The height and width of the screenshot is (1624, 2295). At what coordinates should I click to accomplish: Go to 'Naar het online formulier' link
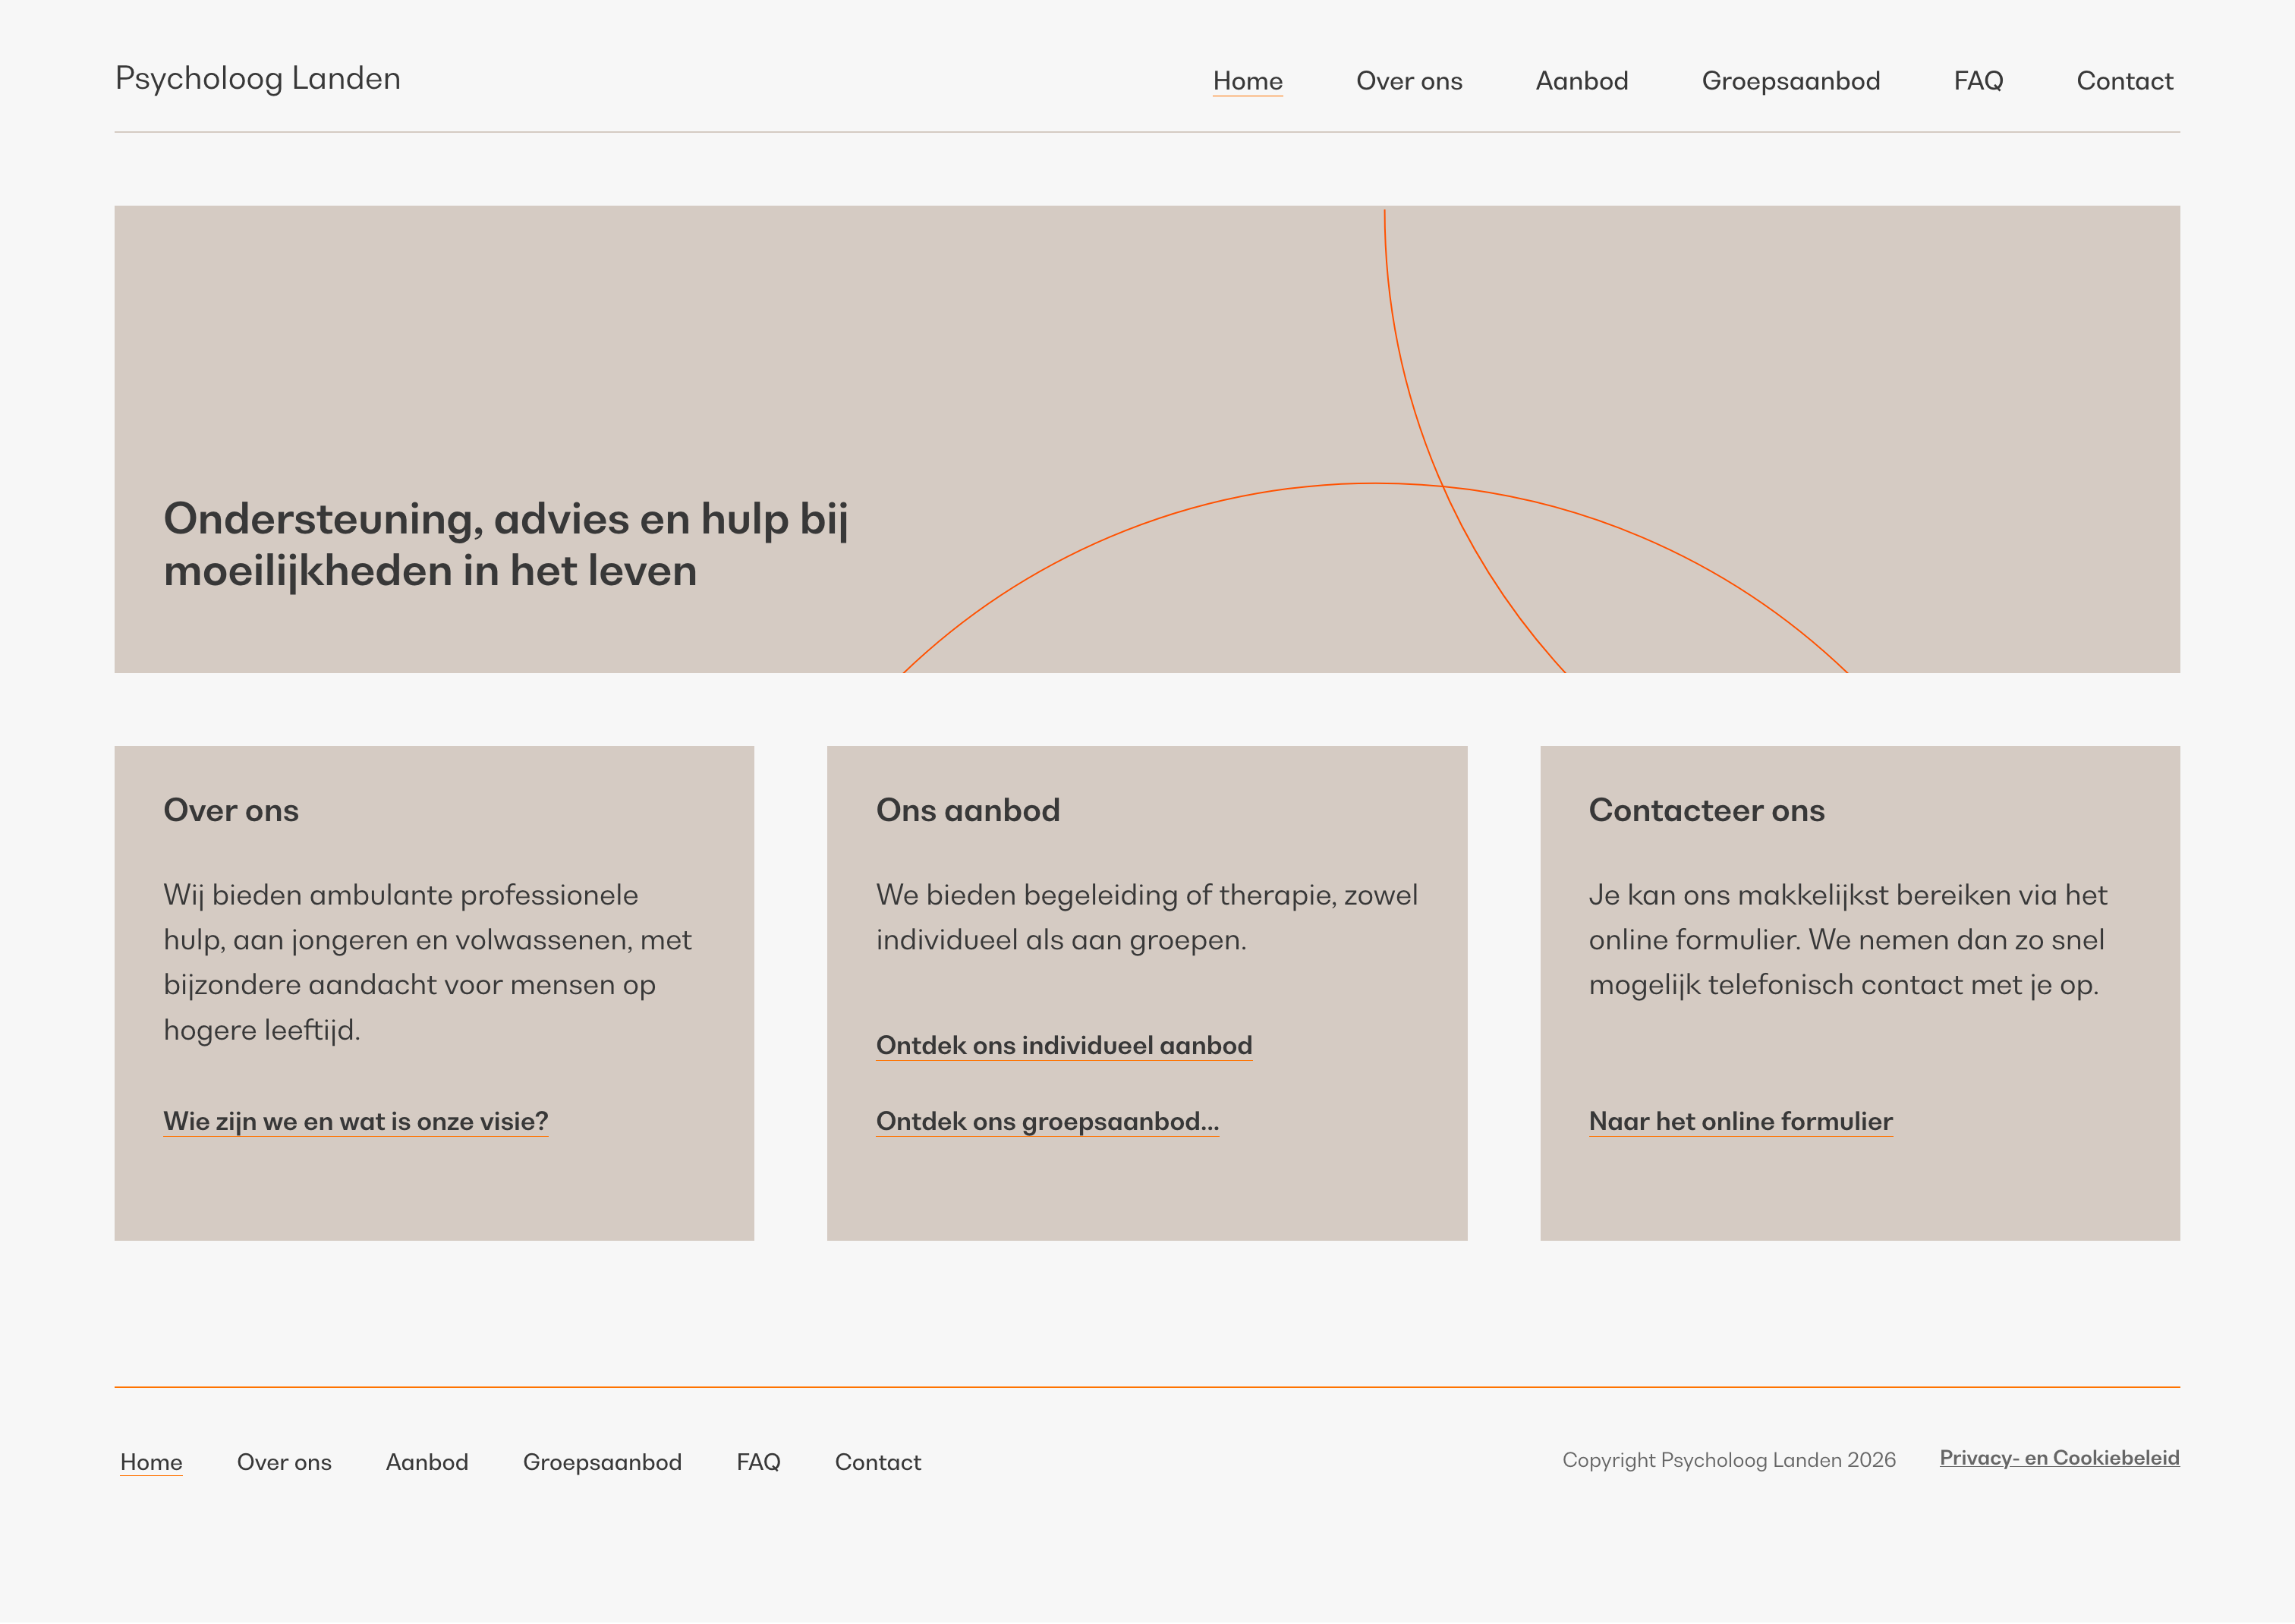[x=1740, y=1121]
